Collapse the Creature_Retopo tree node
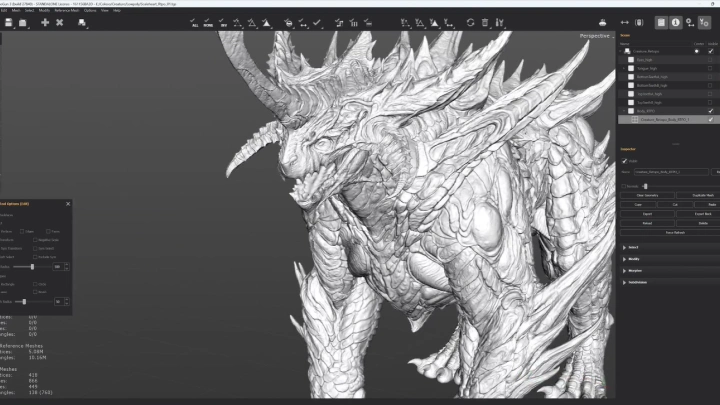The width and height of the screenshot is (720, 405). pyautogui.click(x=620, y=51)
